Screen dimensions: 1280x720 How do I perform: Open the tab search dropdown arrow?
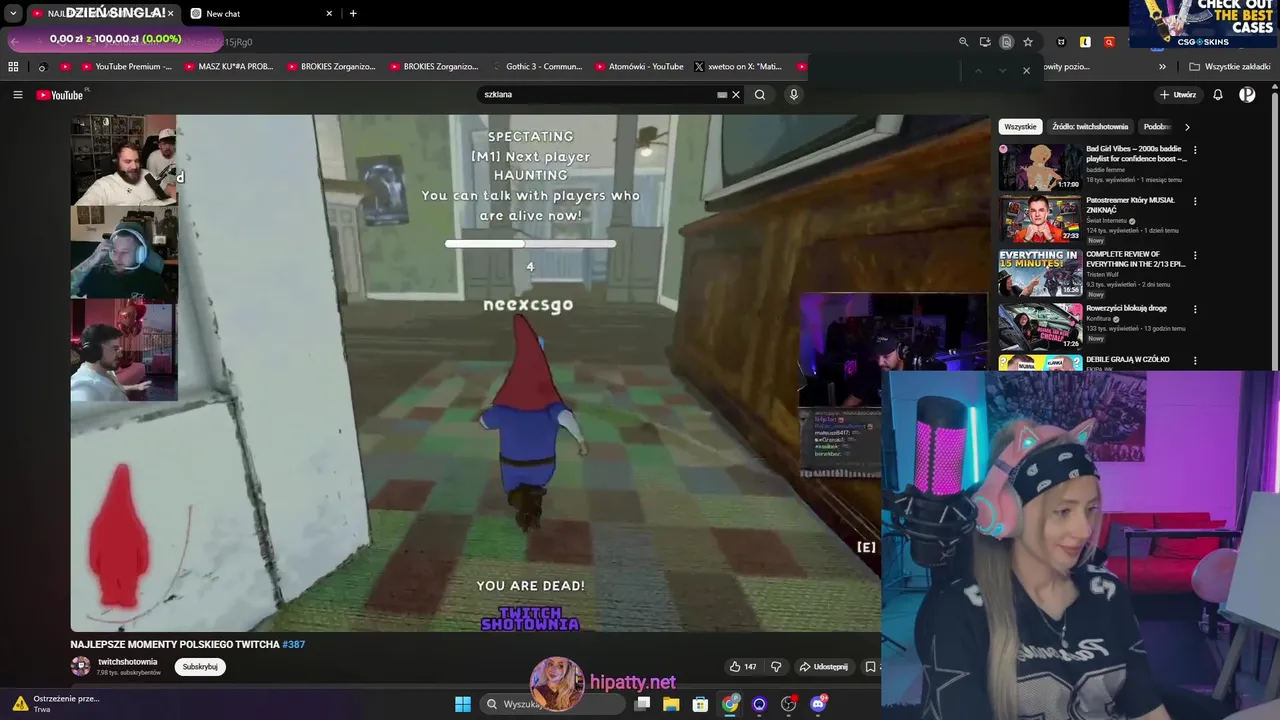tap(13, 14)
